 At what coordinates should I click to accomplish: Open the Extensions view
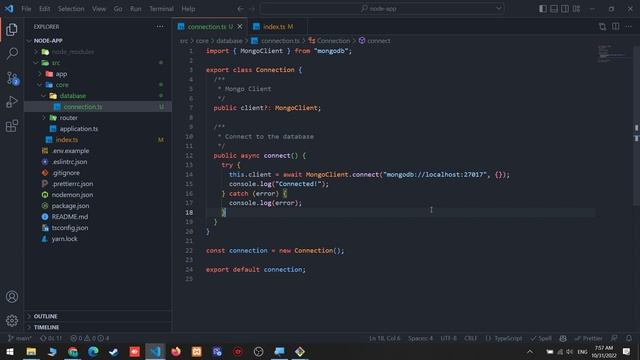point(12,126)
